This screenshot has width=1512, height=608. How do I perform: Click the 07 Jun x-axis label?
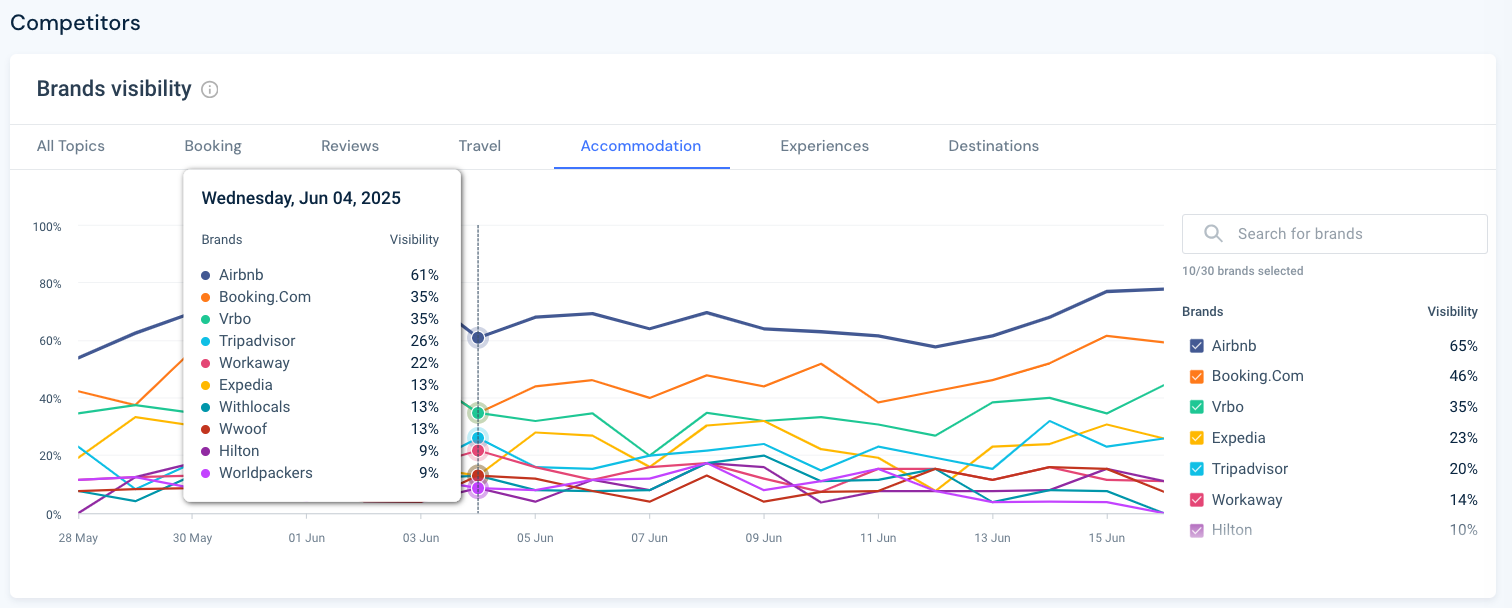point(650,538)
